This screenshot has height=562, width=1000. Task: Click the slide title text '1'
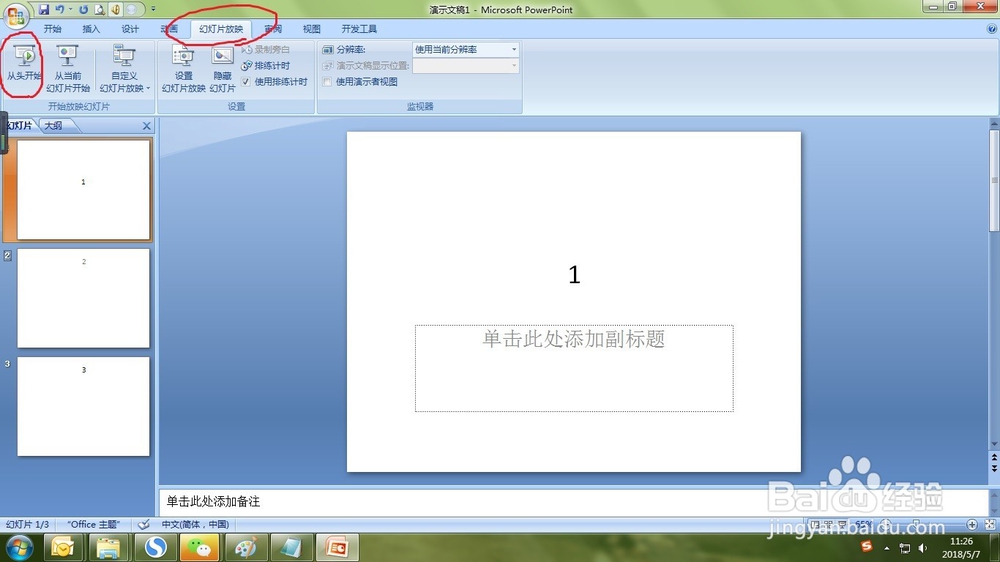[574, 274]
